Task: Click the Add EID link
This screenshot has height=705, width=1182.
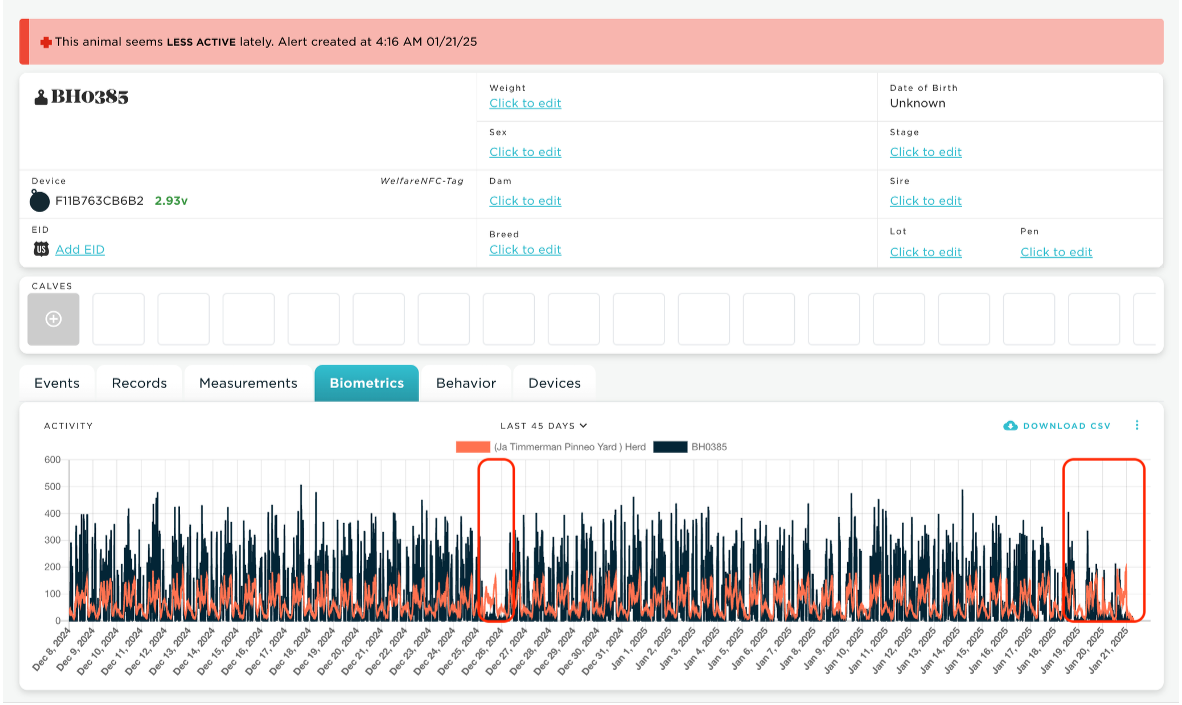Action: tap(80, 250)
